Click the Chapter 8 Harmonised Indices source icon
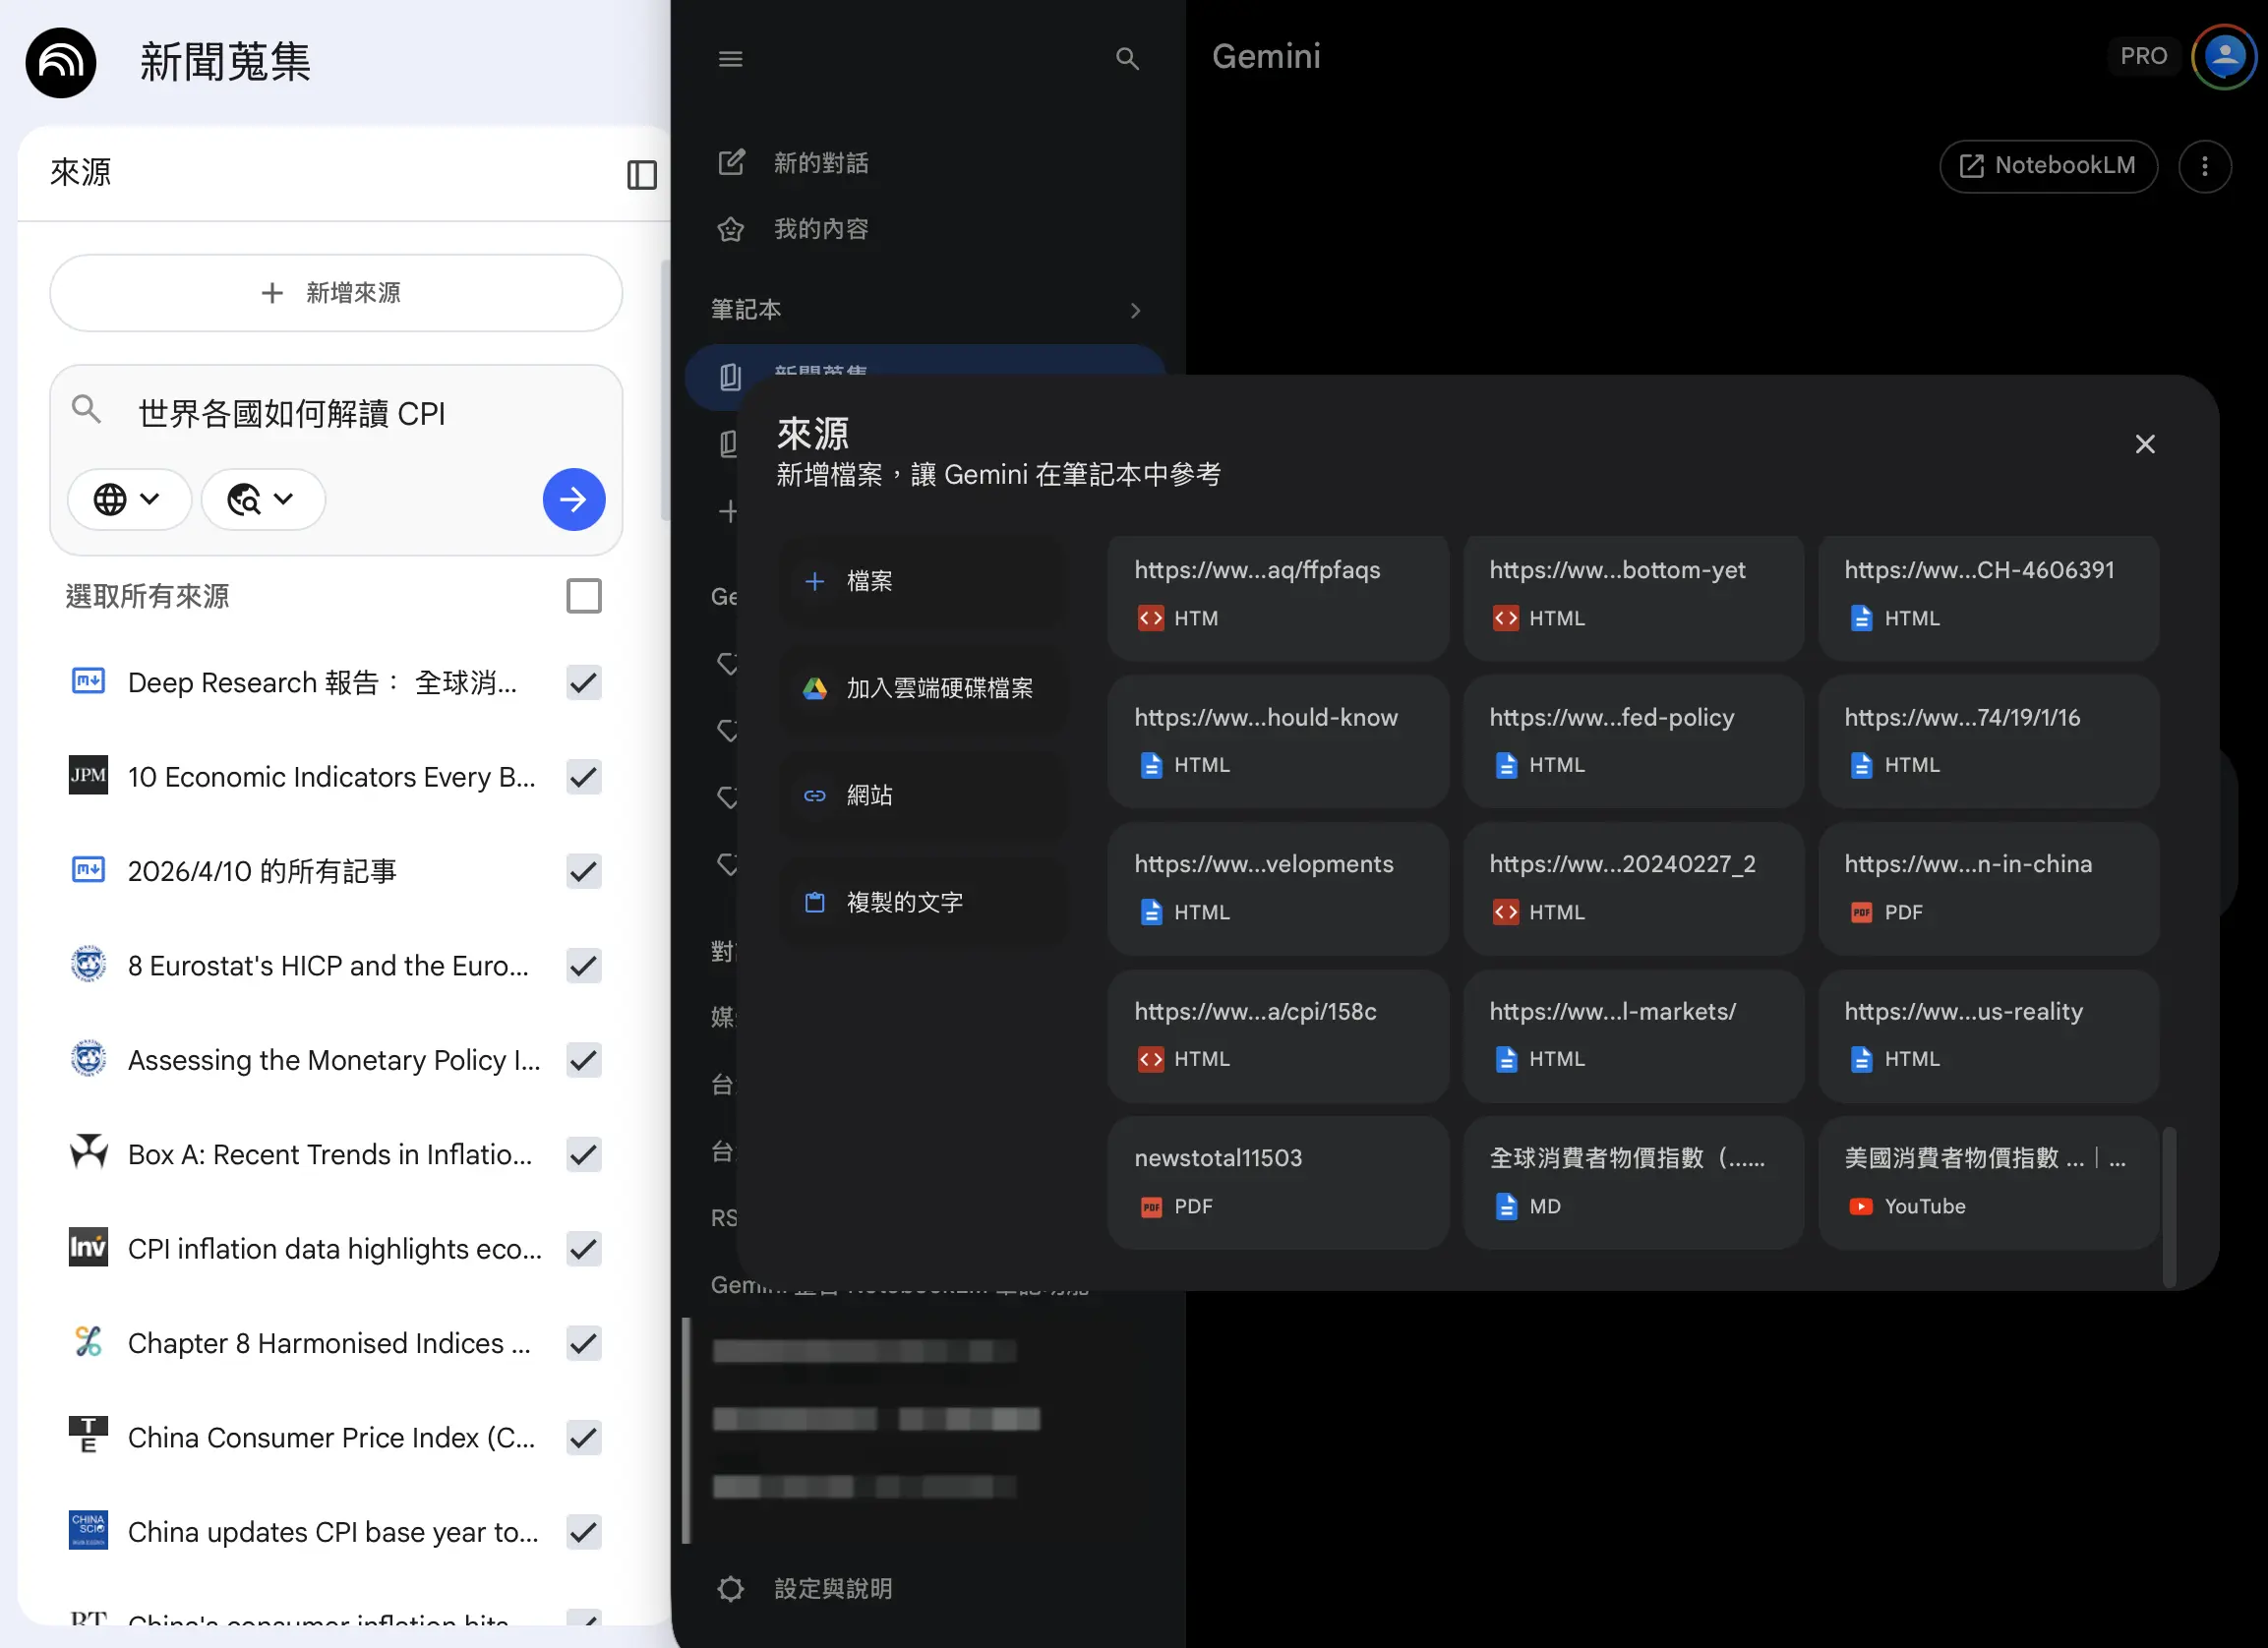This screenshot has width=2268, height=1648. 88,1342
